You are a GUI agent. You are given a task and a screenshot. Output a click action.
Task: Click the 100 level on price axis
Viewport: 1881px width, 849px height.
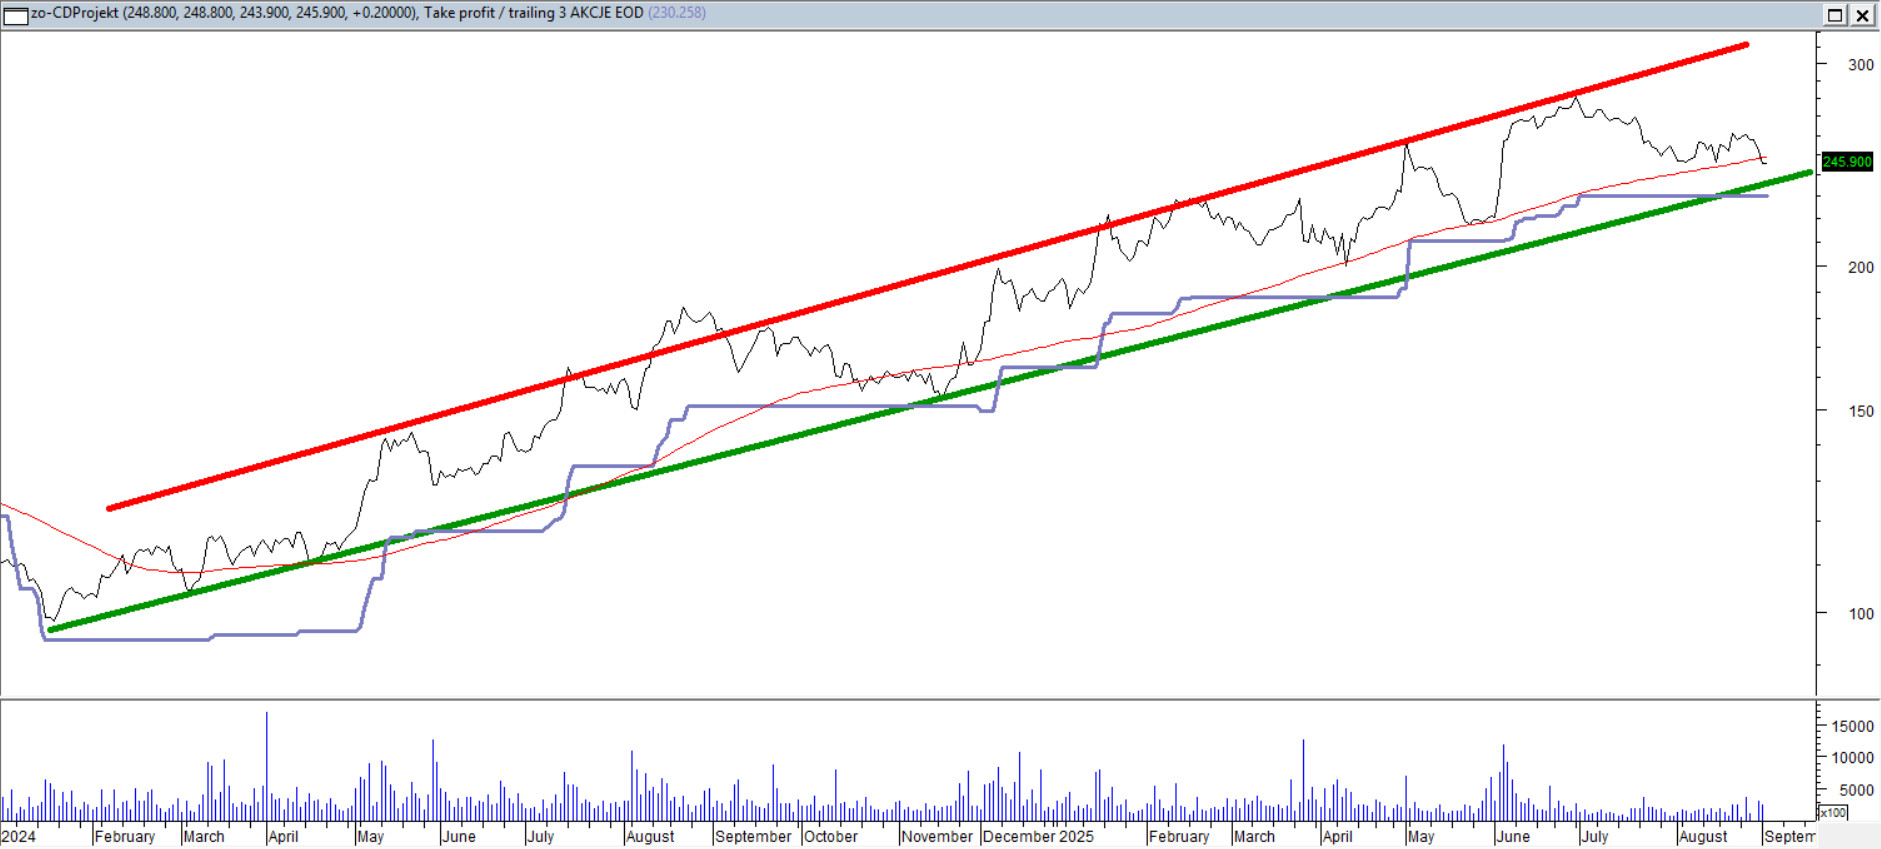coord(1860,614)
